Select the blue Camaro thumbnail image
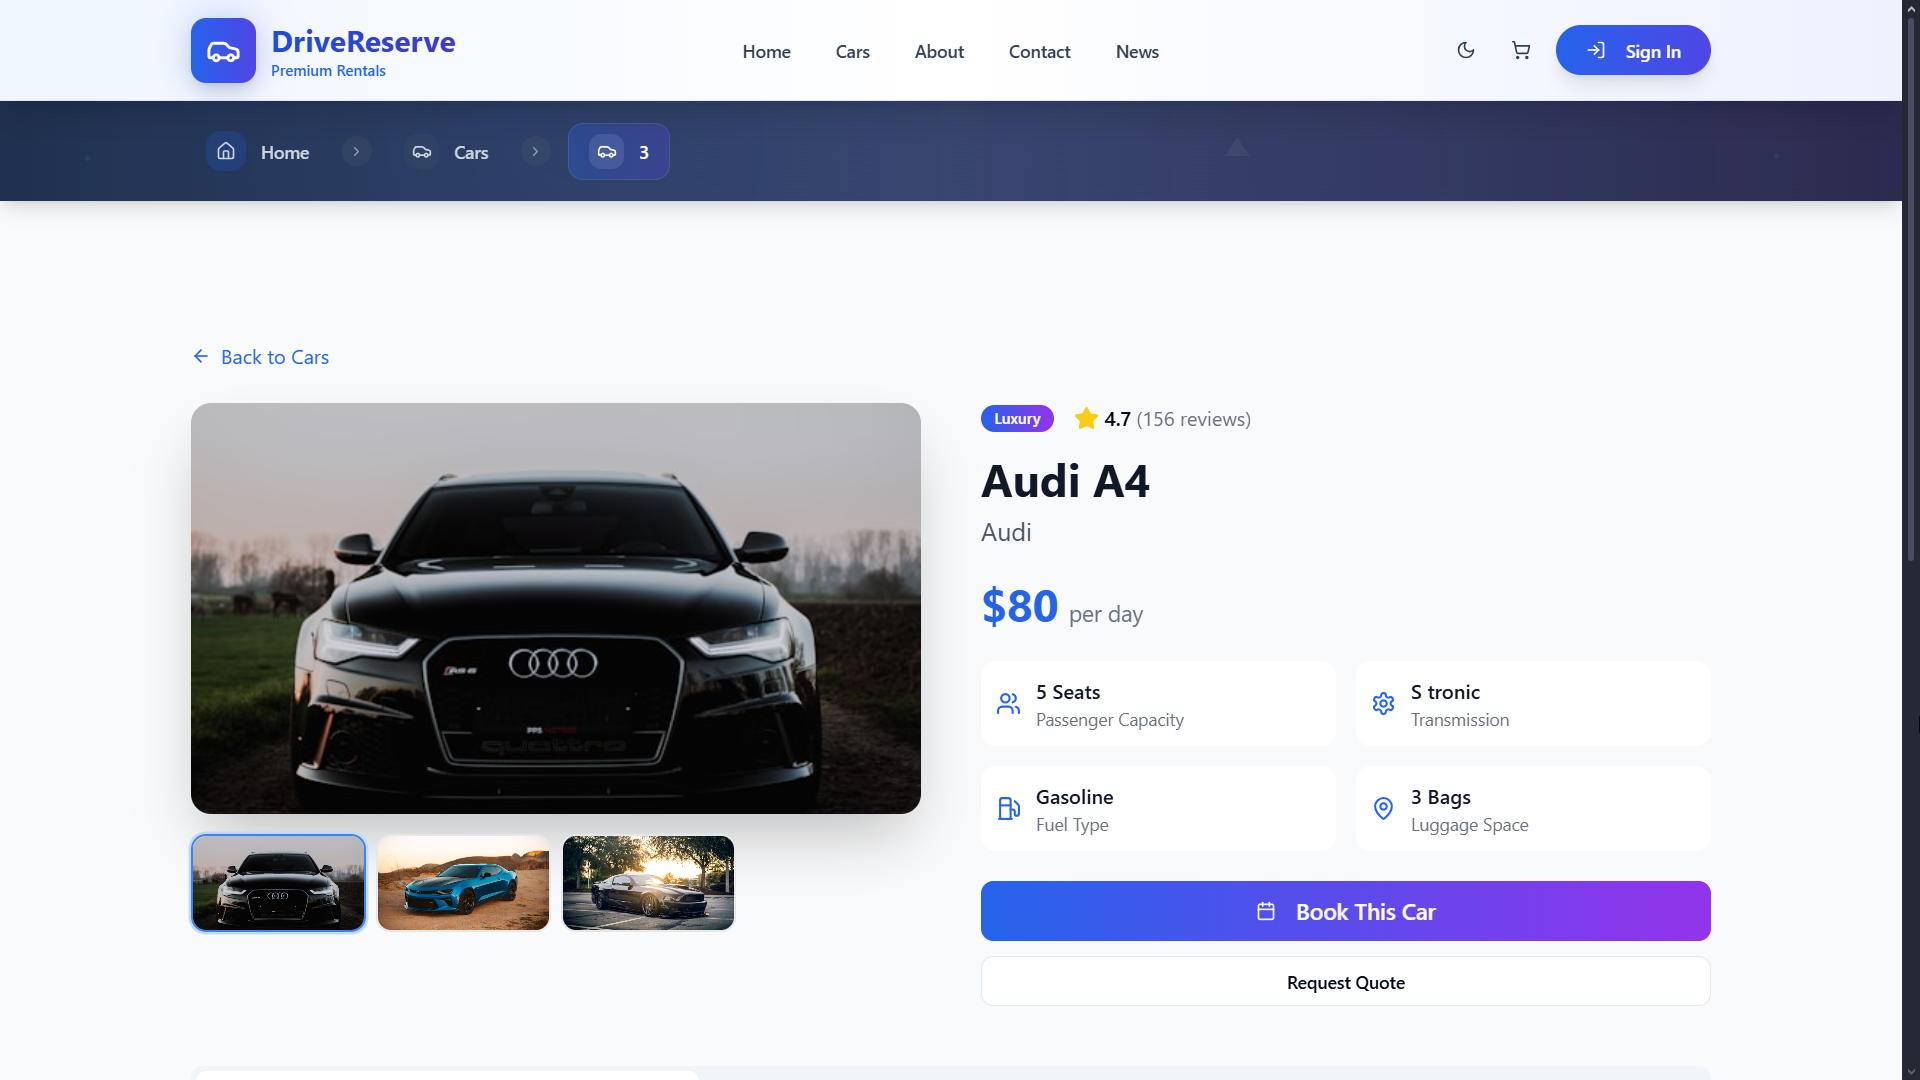 coord(463,883)
